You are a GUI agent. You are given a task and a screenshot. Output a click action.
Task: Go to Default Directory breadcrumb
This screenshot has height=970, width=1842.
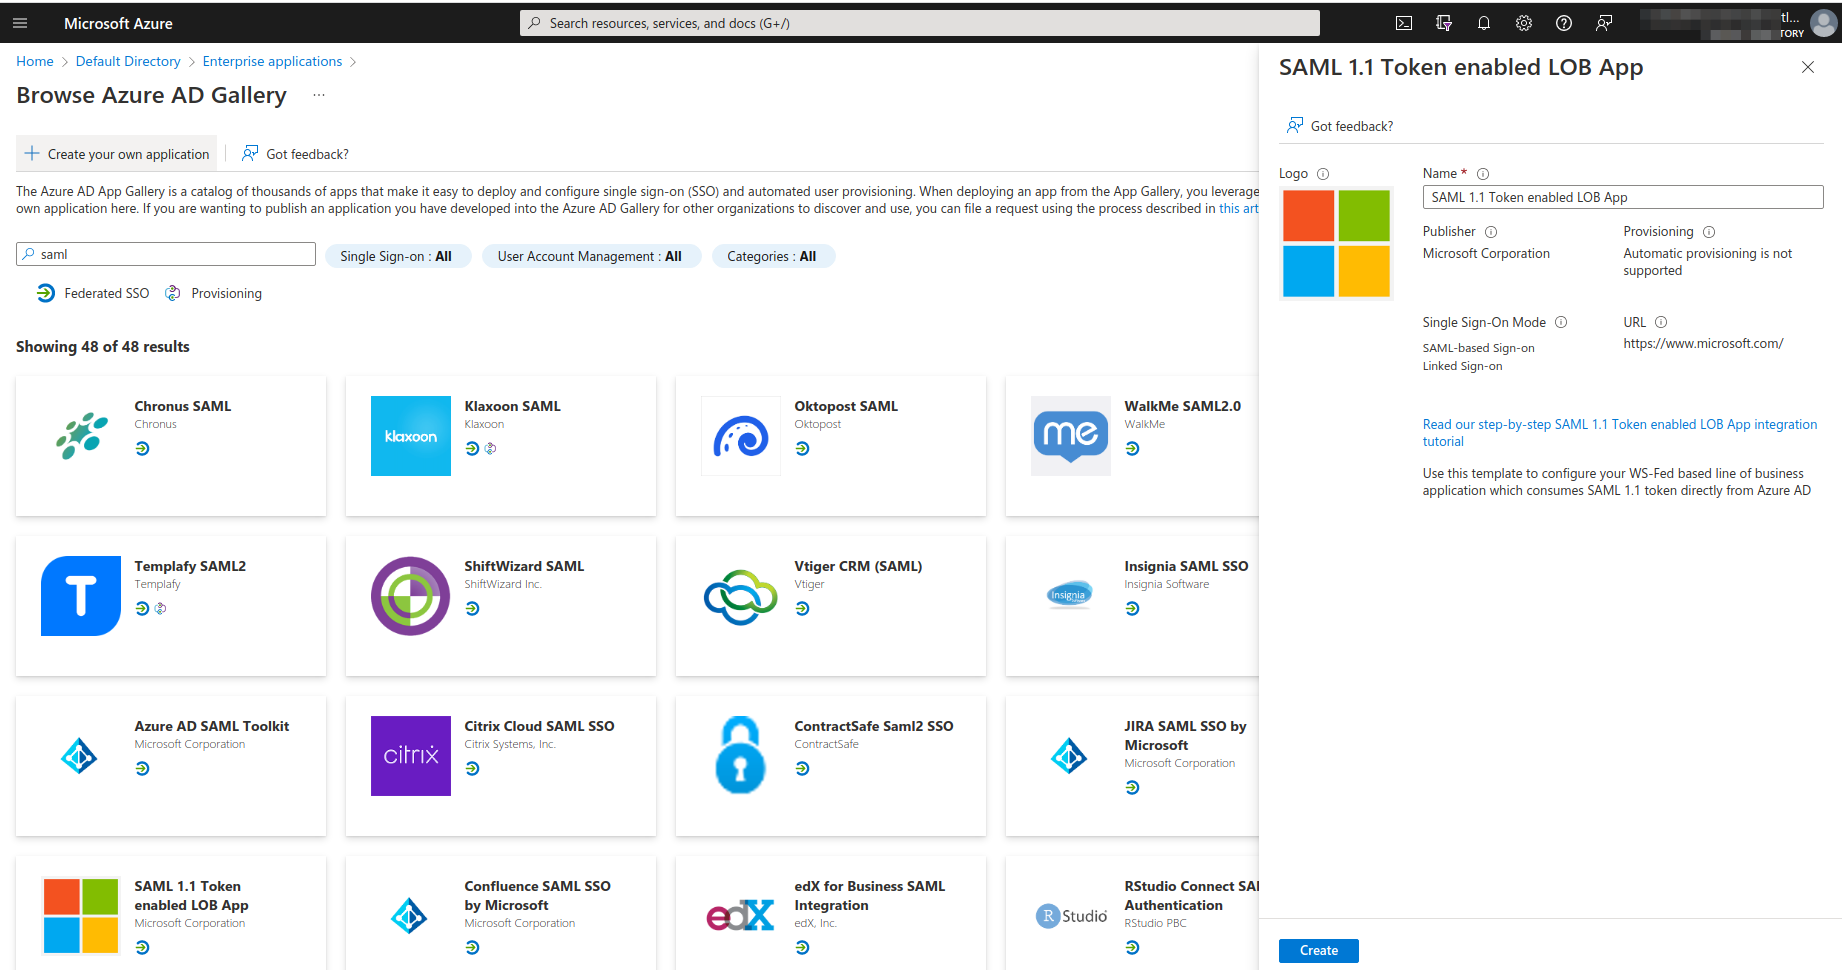tap(128, 61)
